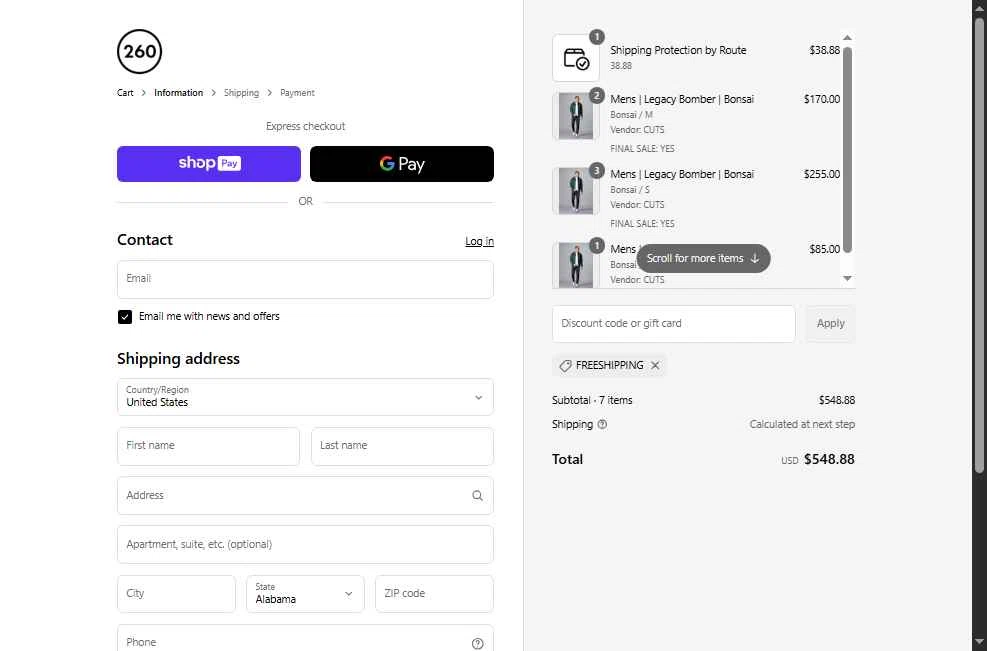Viewport: 987px width, 651px height.
Task: Click the ZIP code field
Action: pyautogui.click(x=434, y=594)
